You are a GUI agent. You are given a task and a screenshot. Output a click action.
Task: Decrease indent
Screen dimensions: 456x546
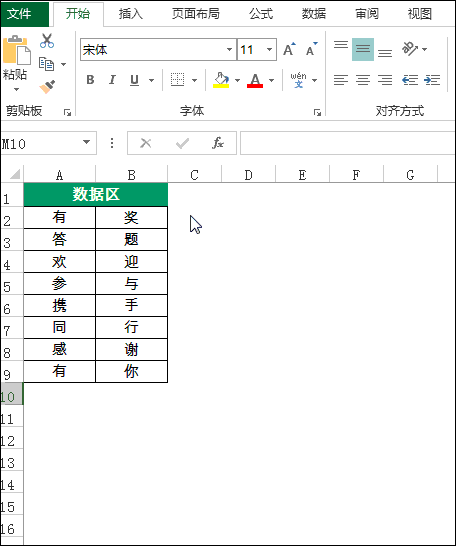(410, 80)
